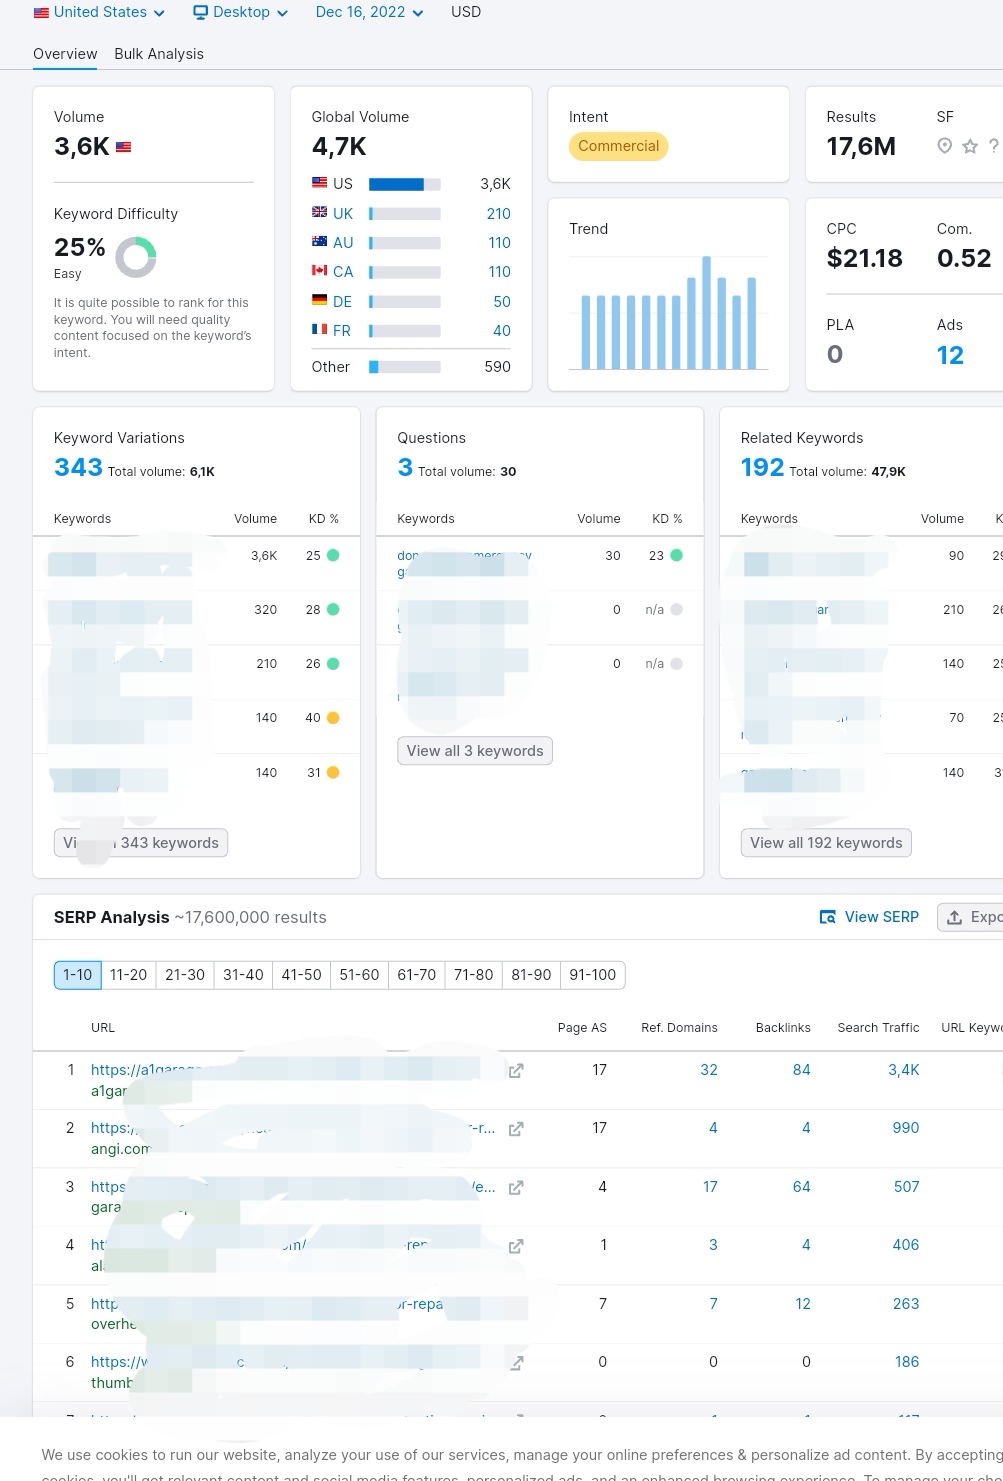This screenshot has height=1481, width=1003.
Task: Switch to the Bulk Analysis tab
Action: tap(159, 54)
